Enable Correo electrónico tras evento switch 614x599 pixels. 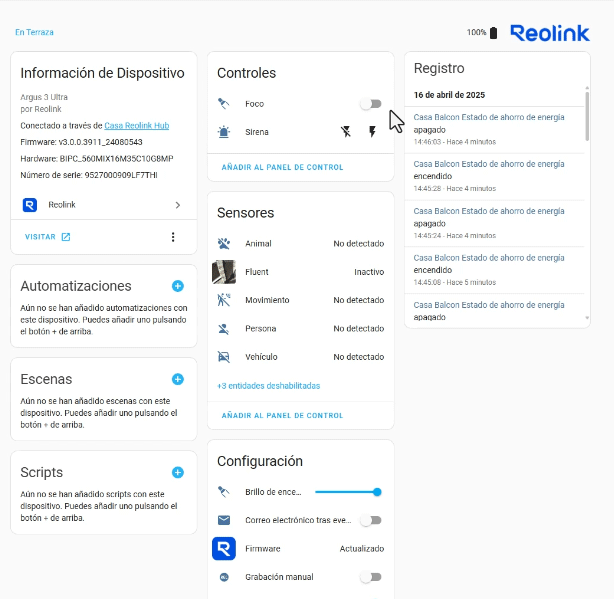[x=371, y=520]
